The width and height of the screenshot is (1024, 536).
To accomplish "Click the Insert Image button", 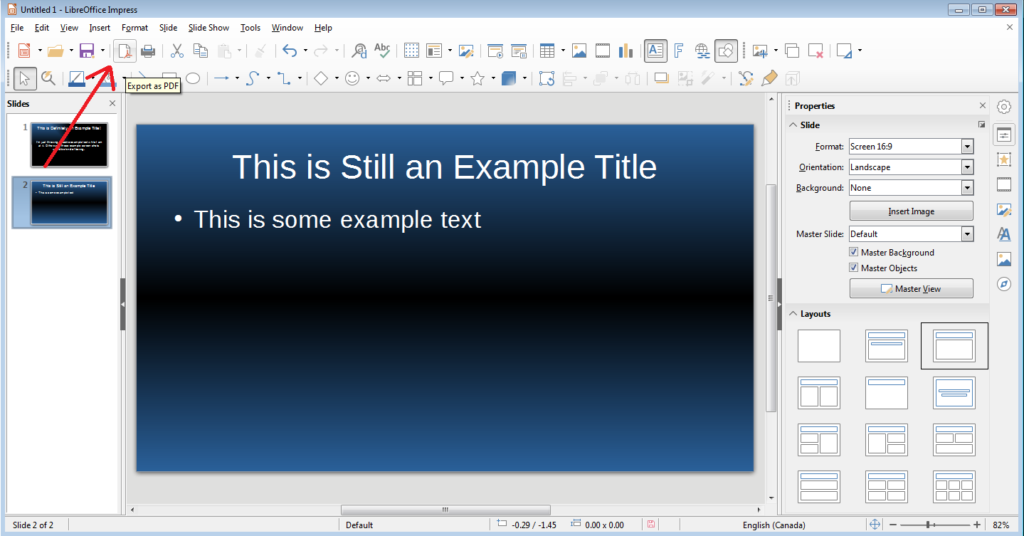I will (910, 211).
